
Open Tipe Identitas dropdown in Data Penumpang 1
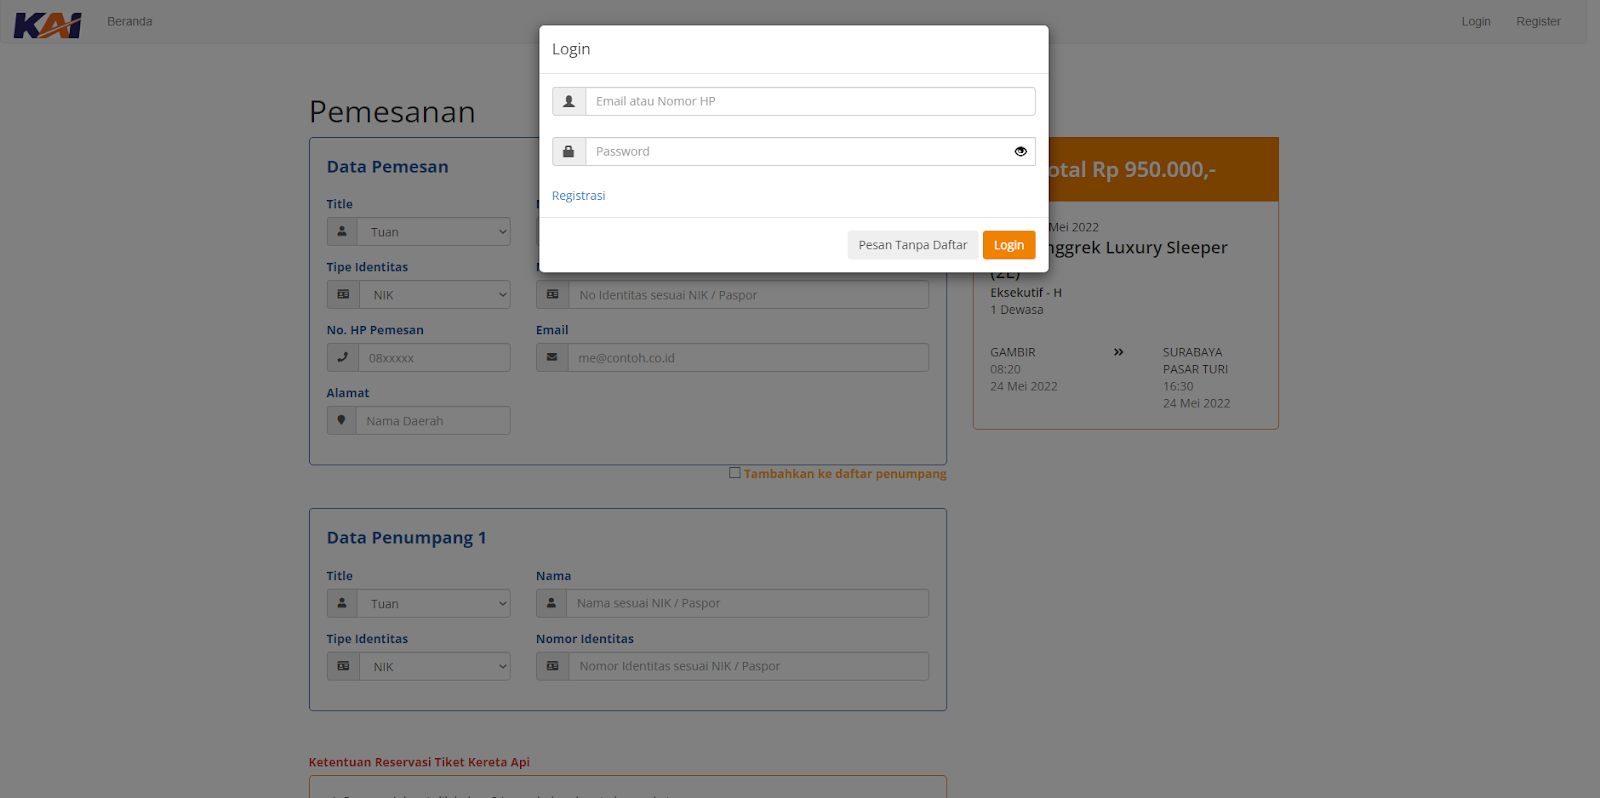pos(434,667)
